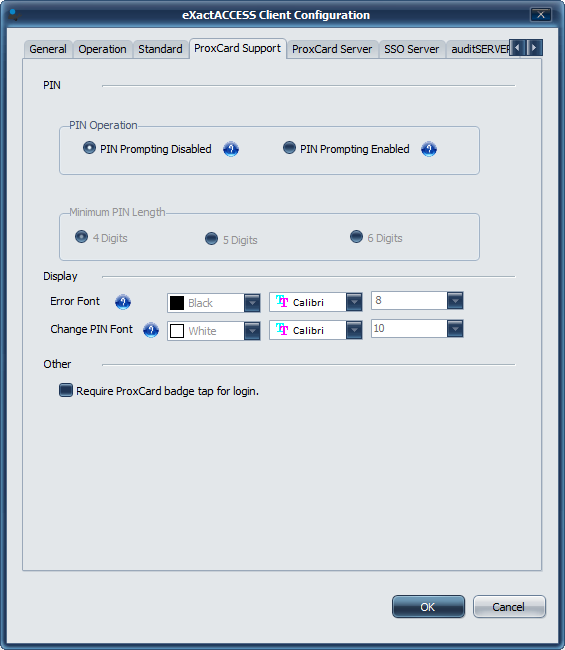This screenshot has width=565, height=650.
Task: Expand Change PIN Font size dropdown showing 10
Action: (x=455, y=329)
